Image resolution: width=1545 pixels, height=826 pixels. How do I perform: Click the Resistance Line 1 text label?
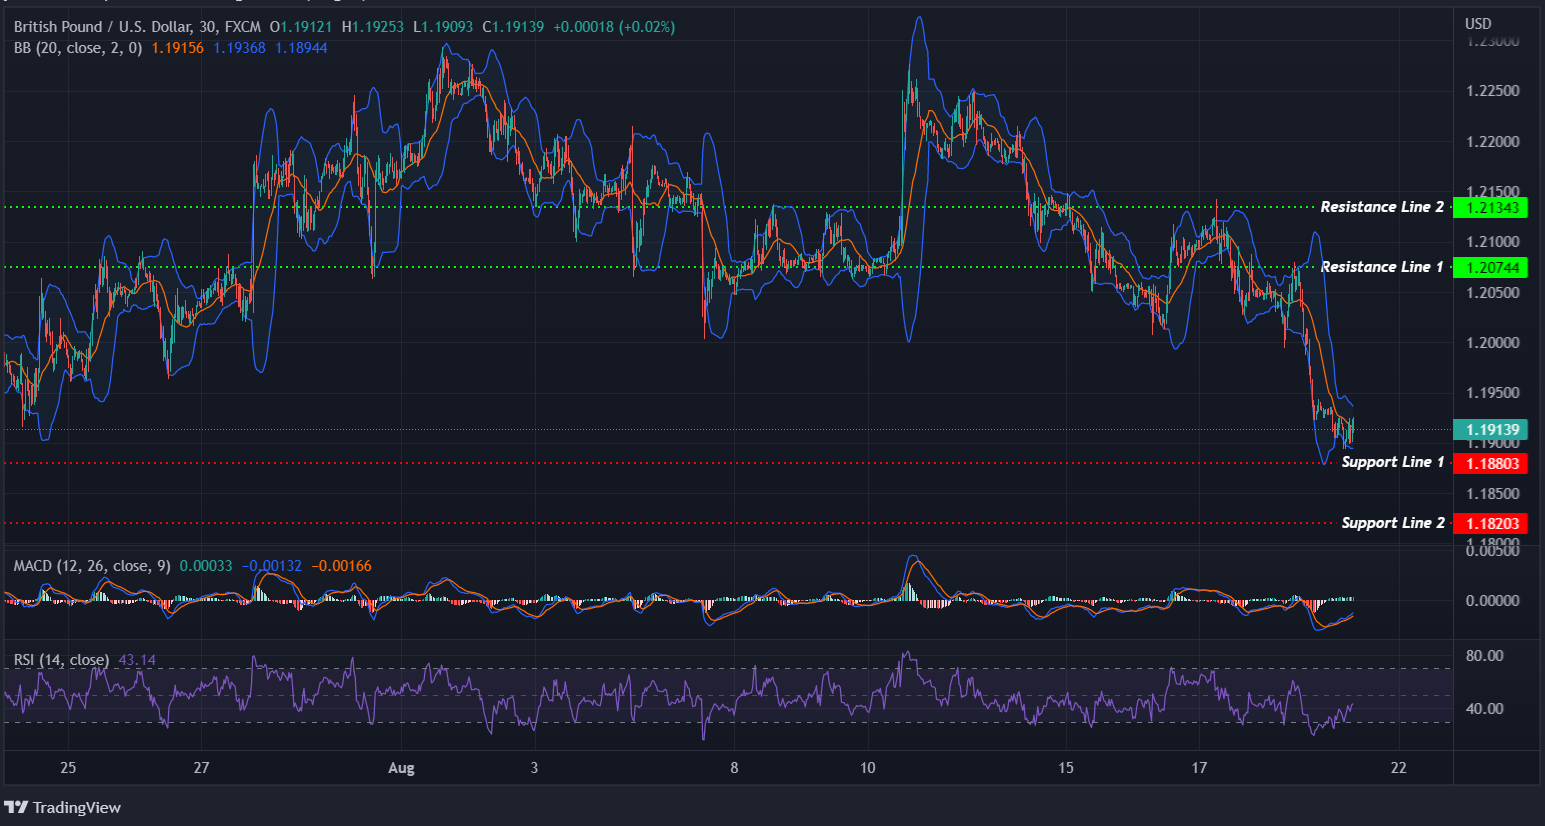click(x=1381, y=266)
